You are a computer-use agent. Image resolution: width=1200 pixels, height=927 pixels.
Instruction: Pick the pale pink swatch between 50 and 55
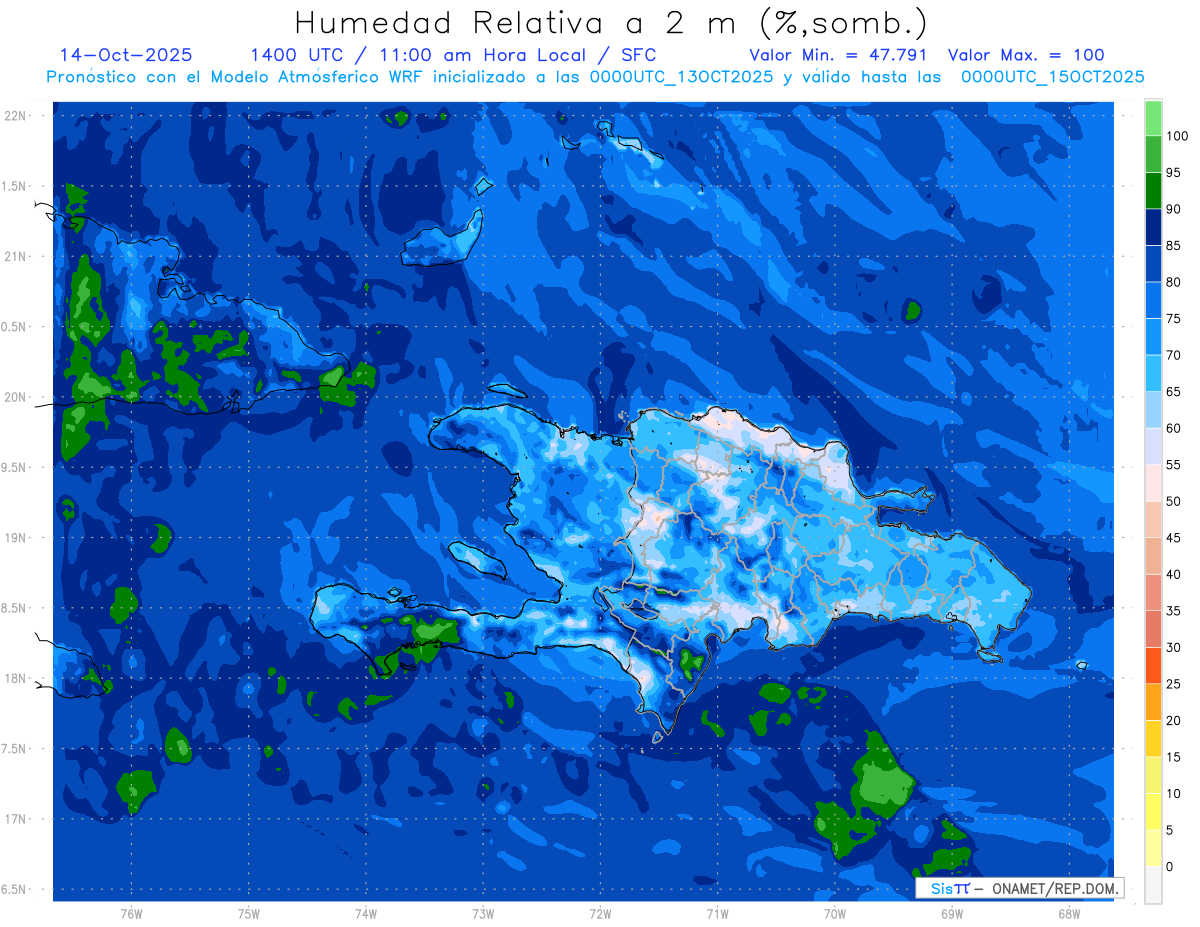(1153, 482)
